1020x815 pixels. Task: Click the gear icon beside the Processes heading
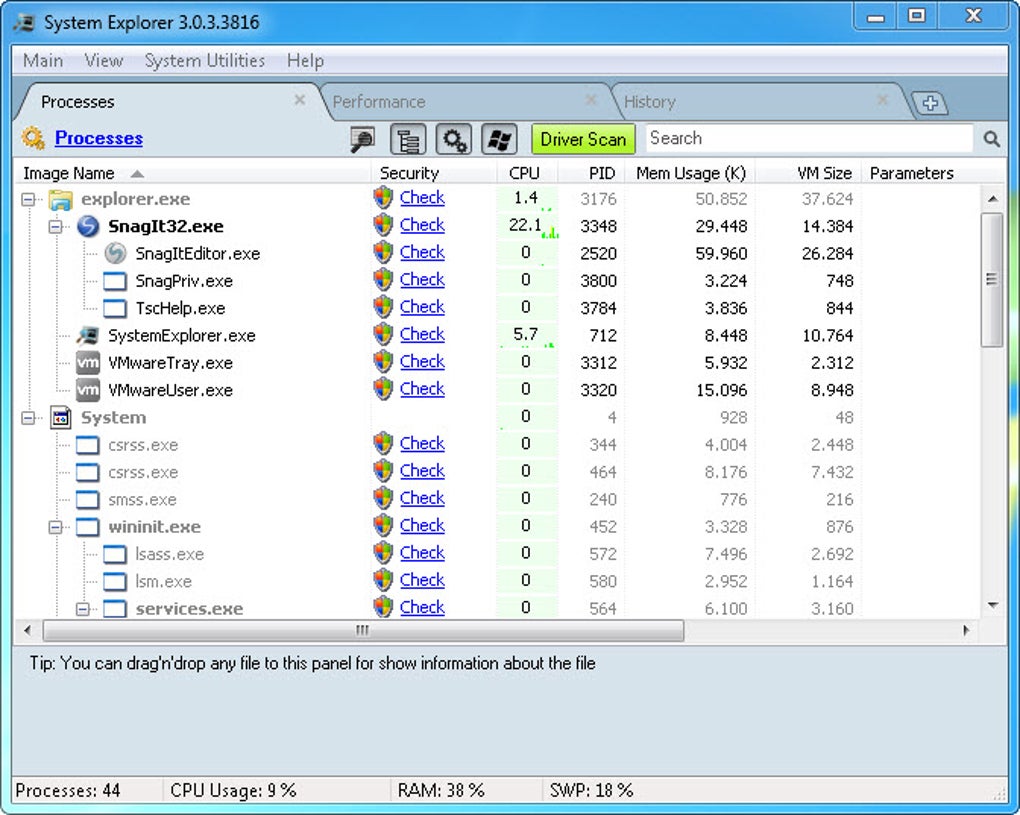tap(33, 138)
